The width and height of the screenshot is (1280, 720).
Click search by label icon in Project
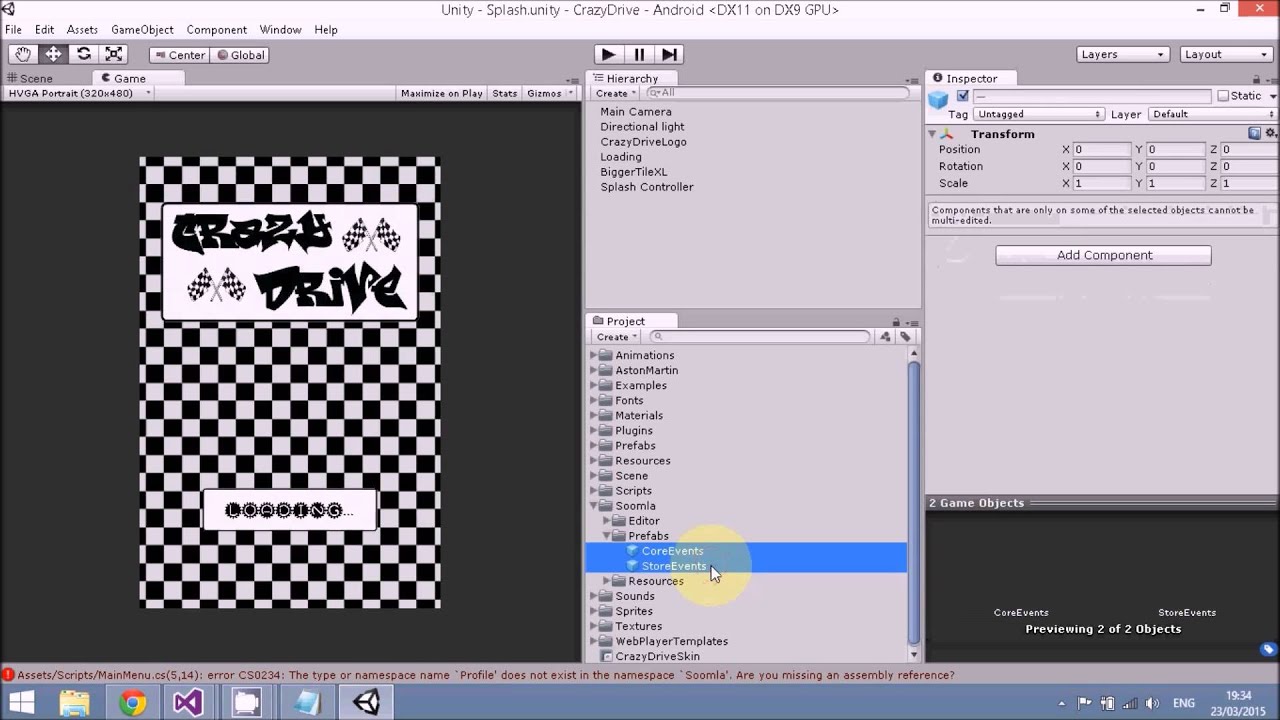pyautogui.click(x=905, y=337)
